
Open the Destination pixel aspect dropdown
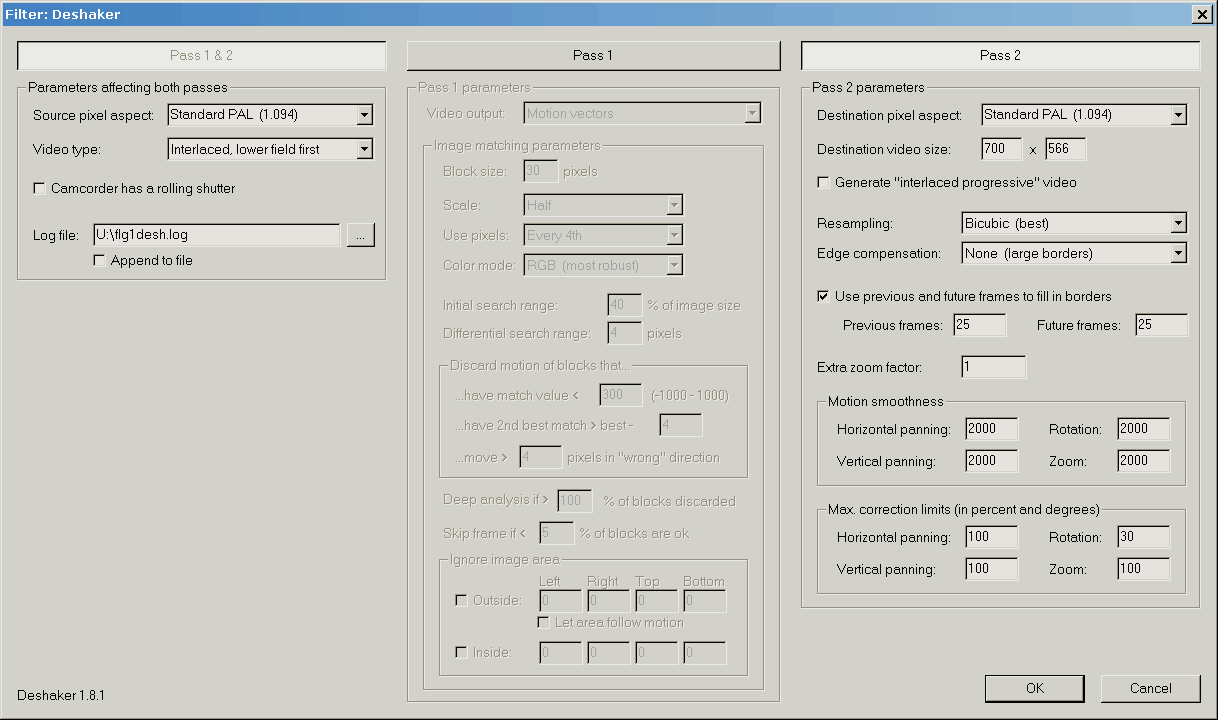coord(1178,115)
